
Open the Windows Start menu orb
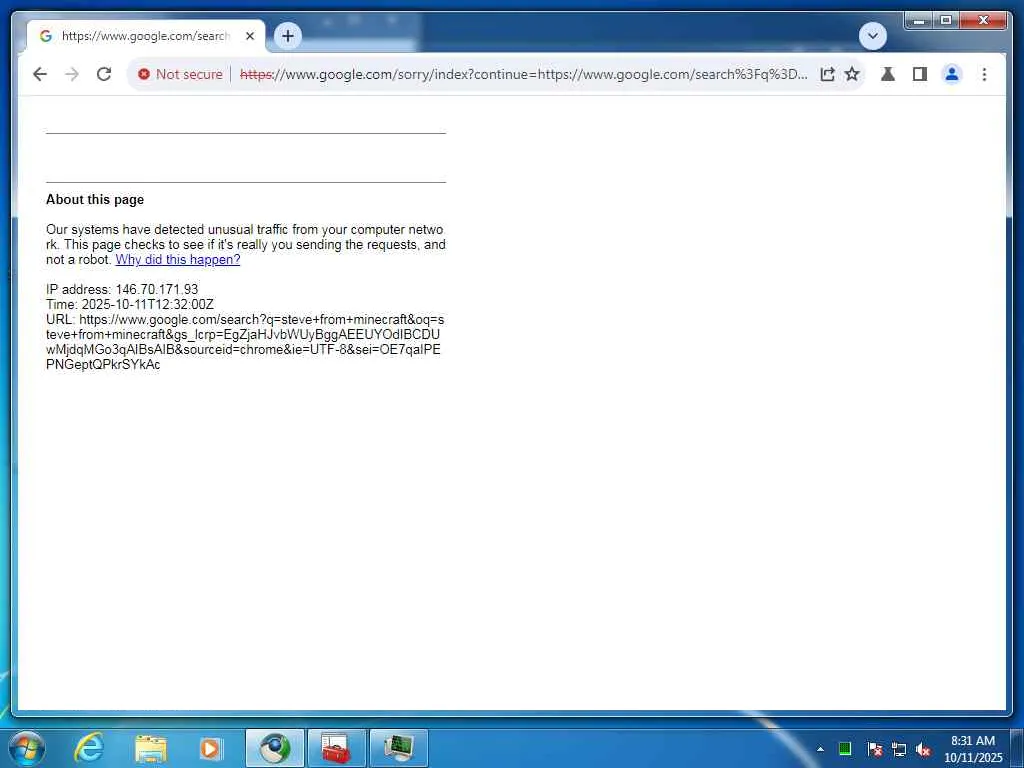27,748
